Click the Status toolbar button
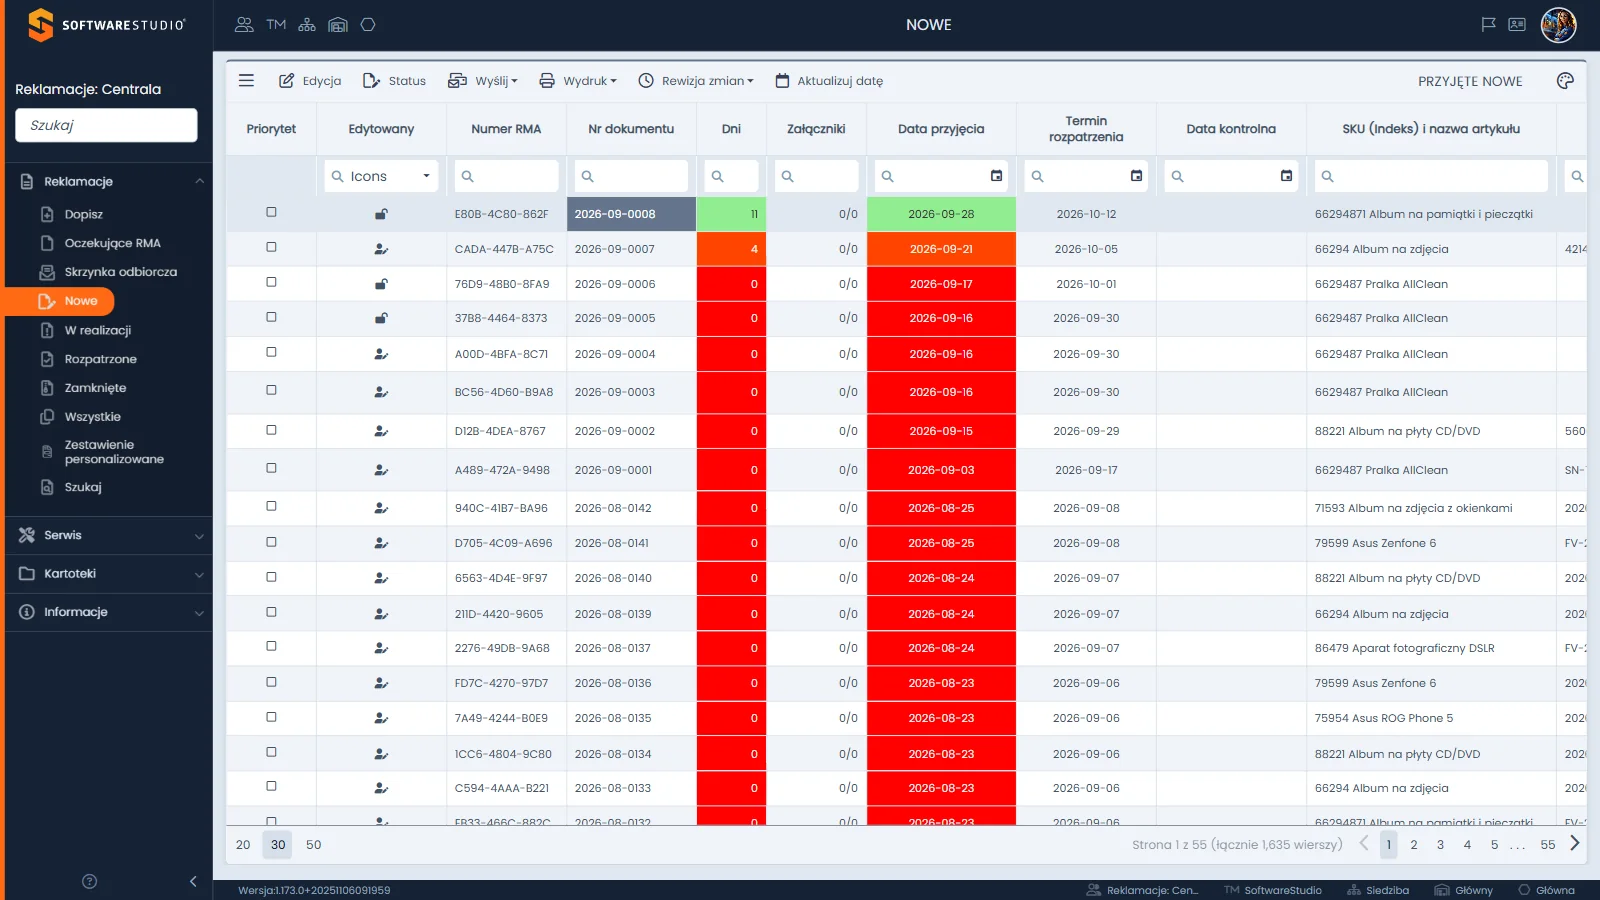The width and height of the screenshot is (1600, 900). click(394, 81)
